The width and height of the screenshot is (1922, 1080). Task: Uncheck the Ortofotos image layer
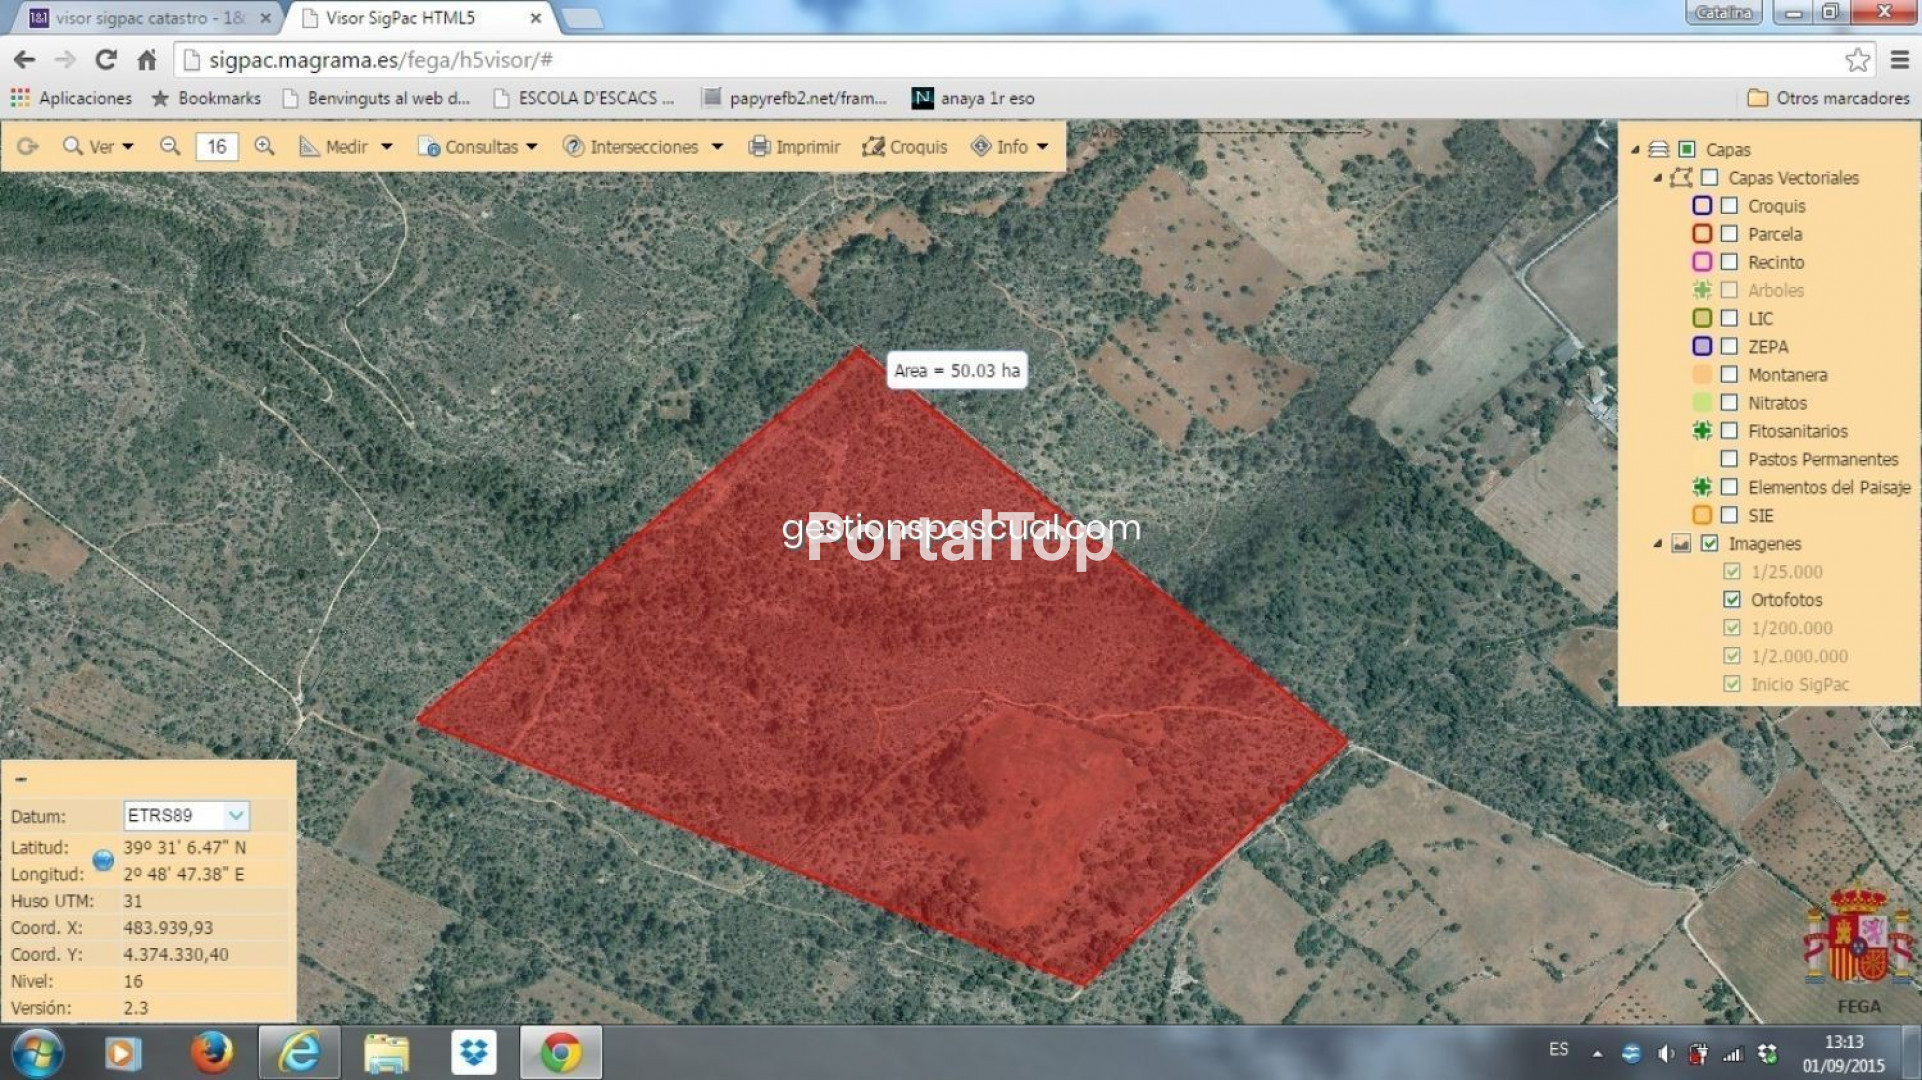(1732, 600)
